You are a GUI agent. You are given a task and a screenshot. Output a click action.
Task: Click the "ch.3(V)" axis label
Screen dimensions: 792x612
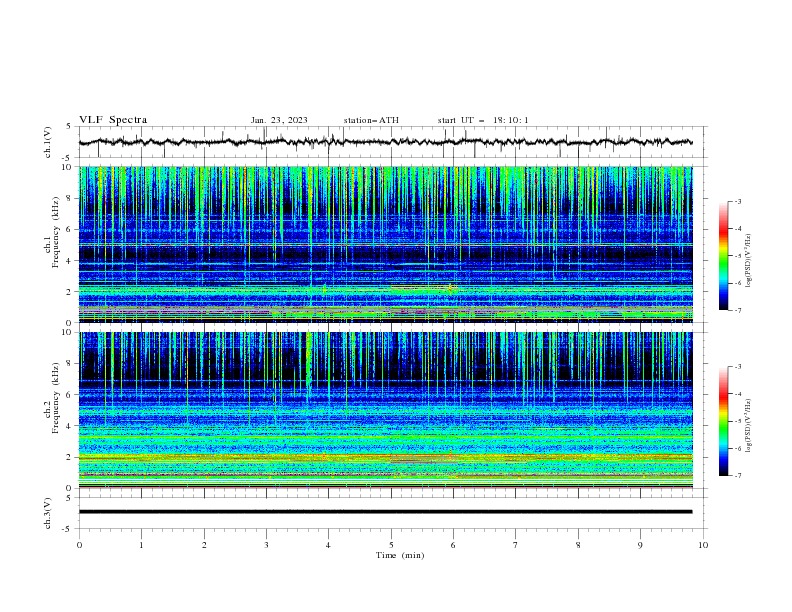click(x=48, y=513)
